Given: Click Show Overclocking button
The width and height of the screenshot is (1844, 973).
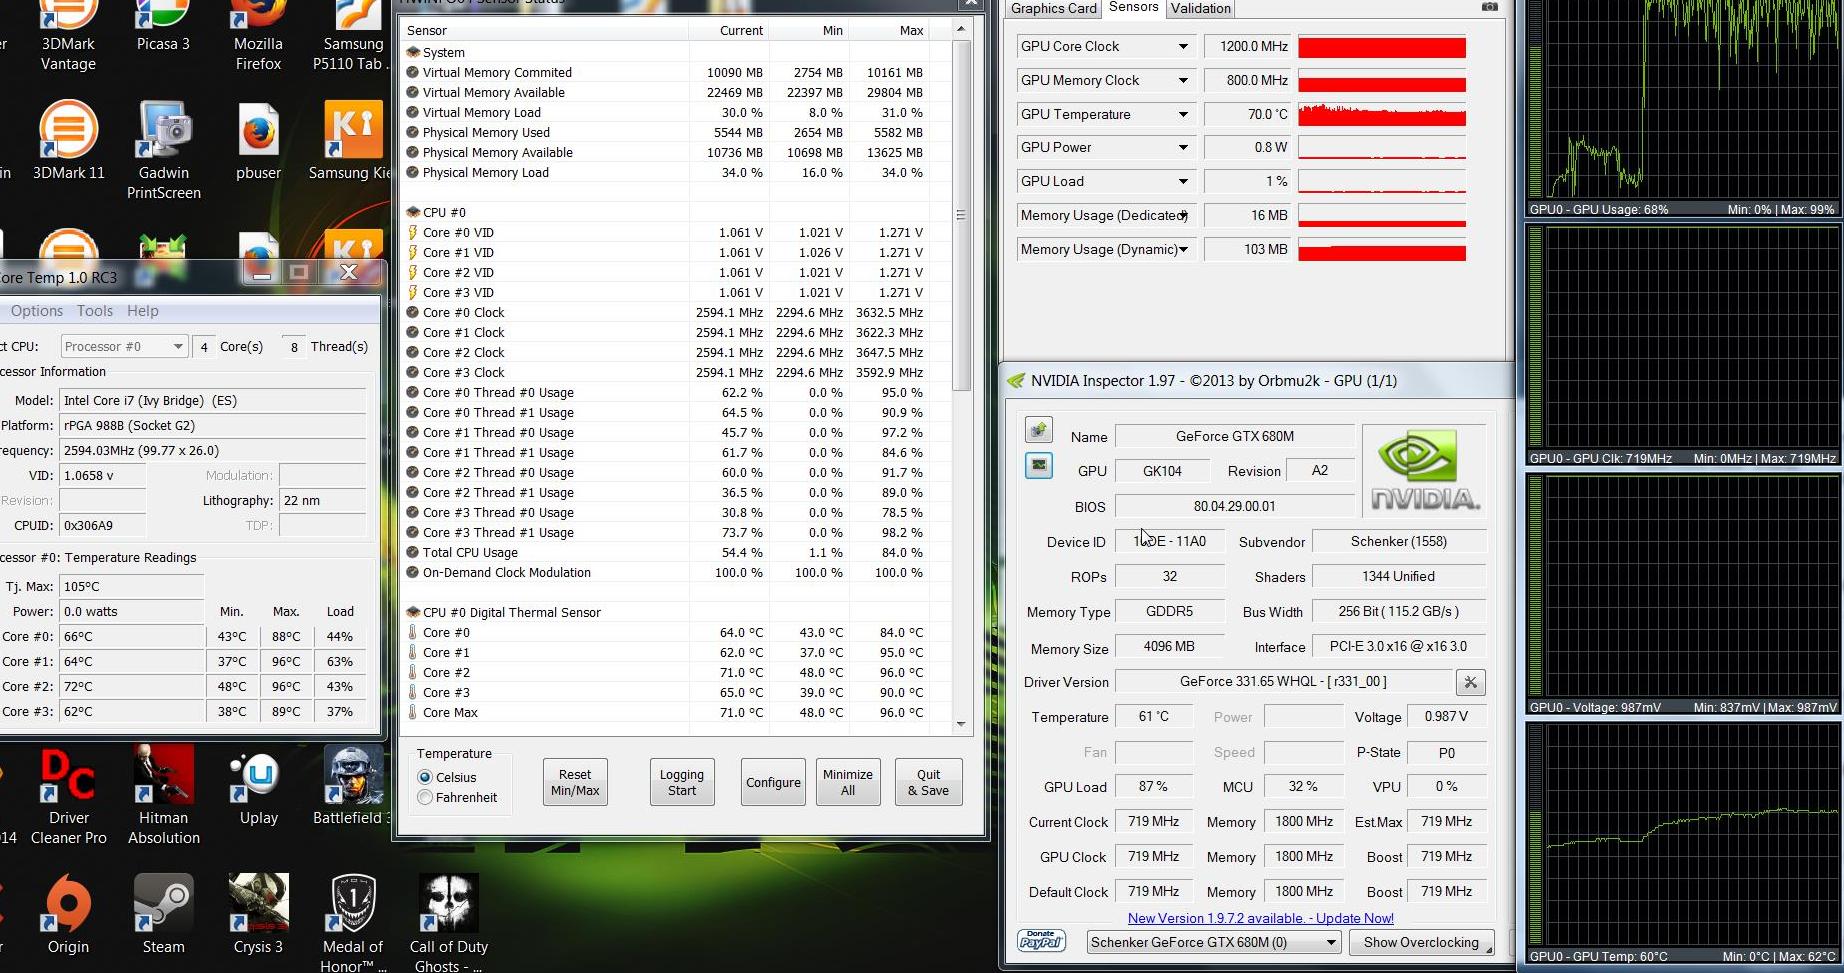Looking at the screenshot, I should click(x=1421, y=942).
